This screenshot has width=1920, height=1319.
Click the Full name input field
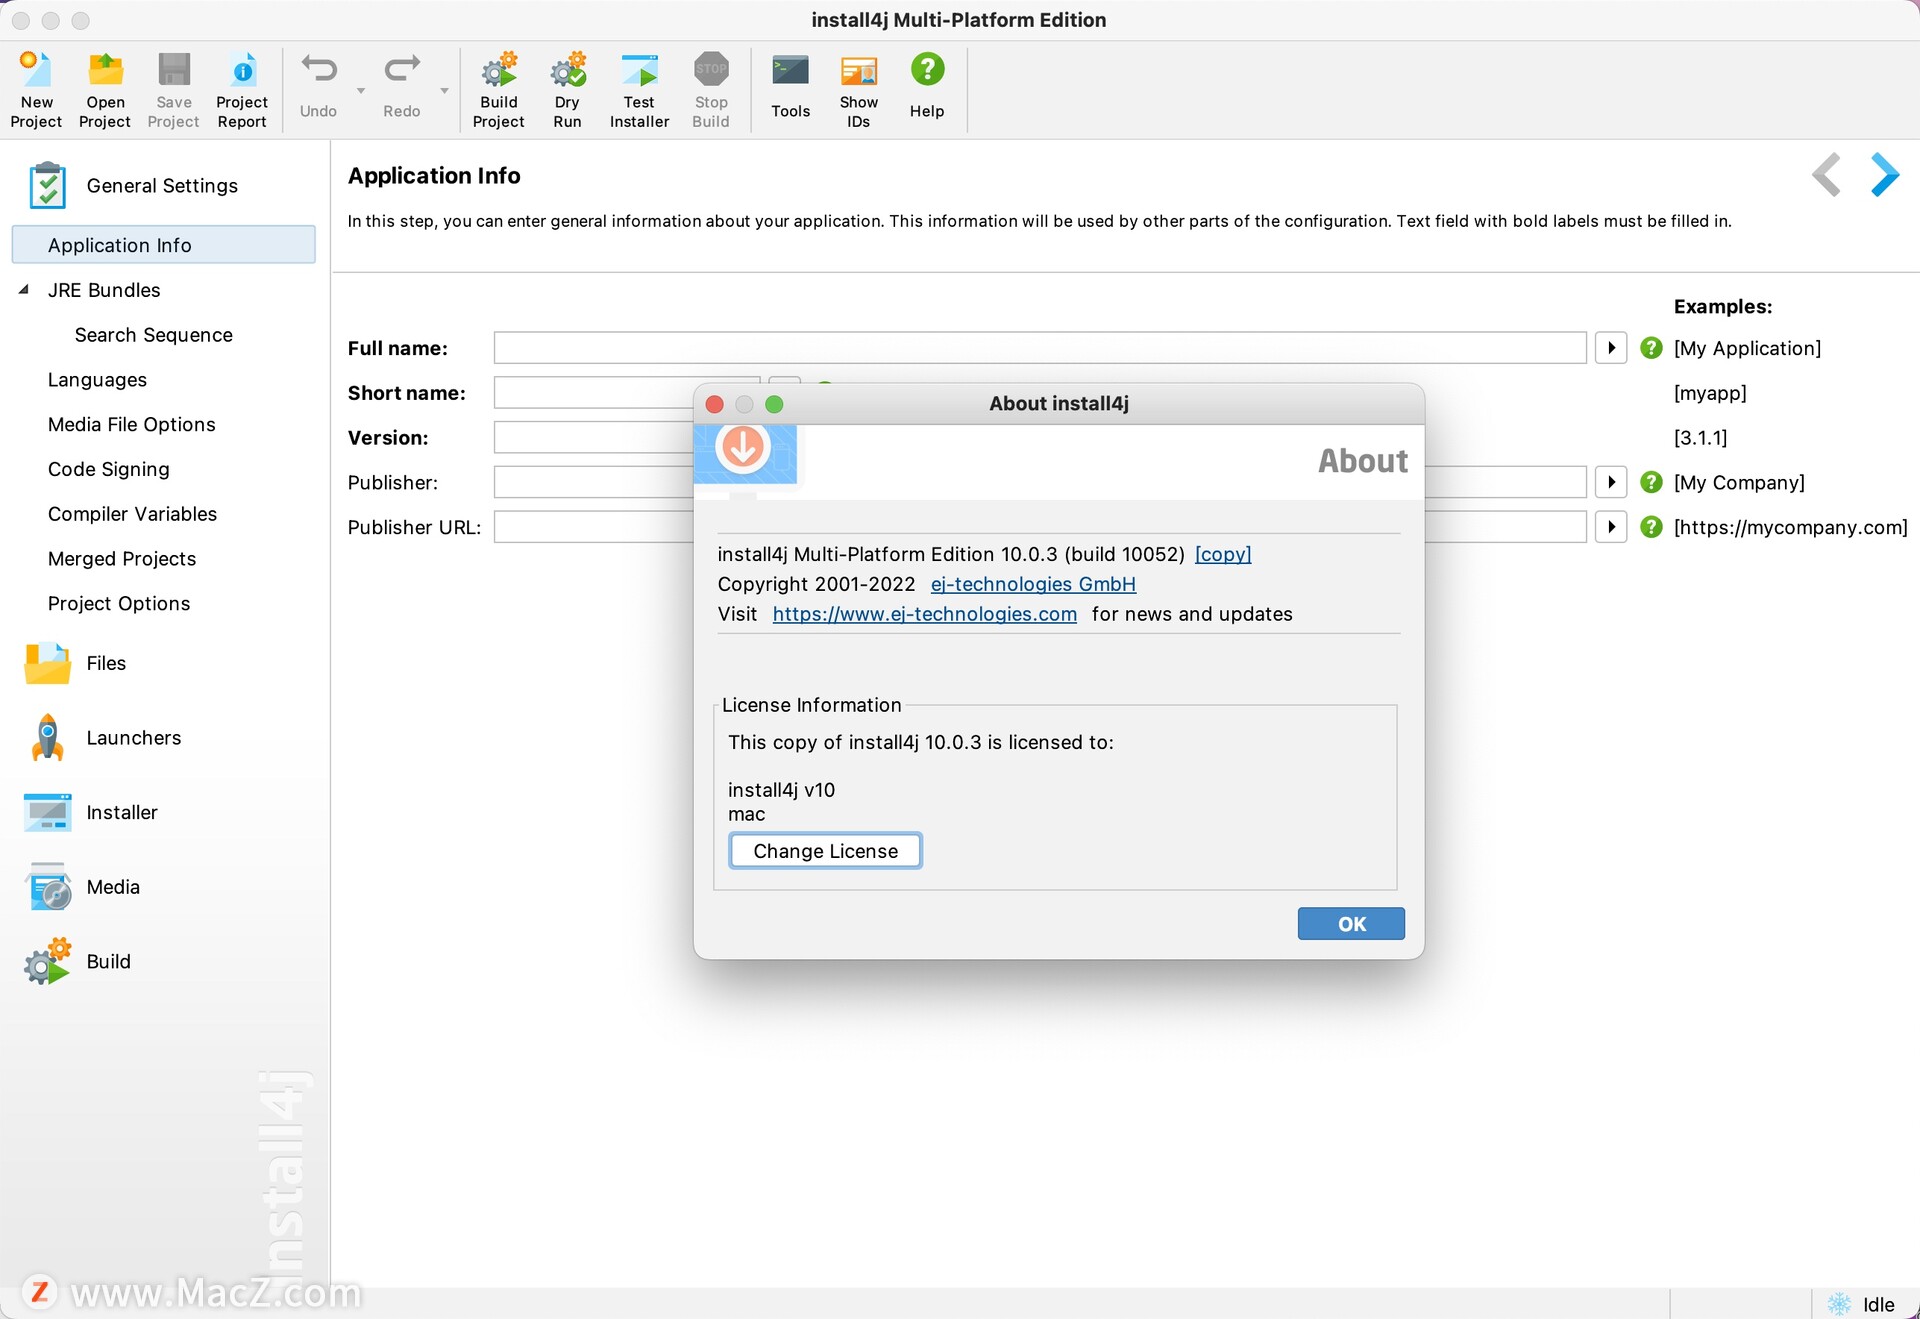tap(1042, 347)
